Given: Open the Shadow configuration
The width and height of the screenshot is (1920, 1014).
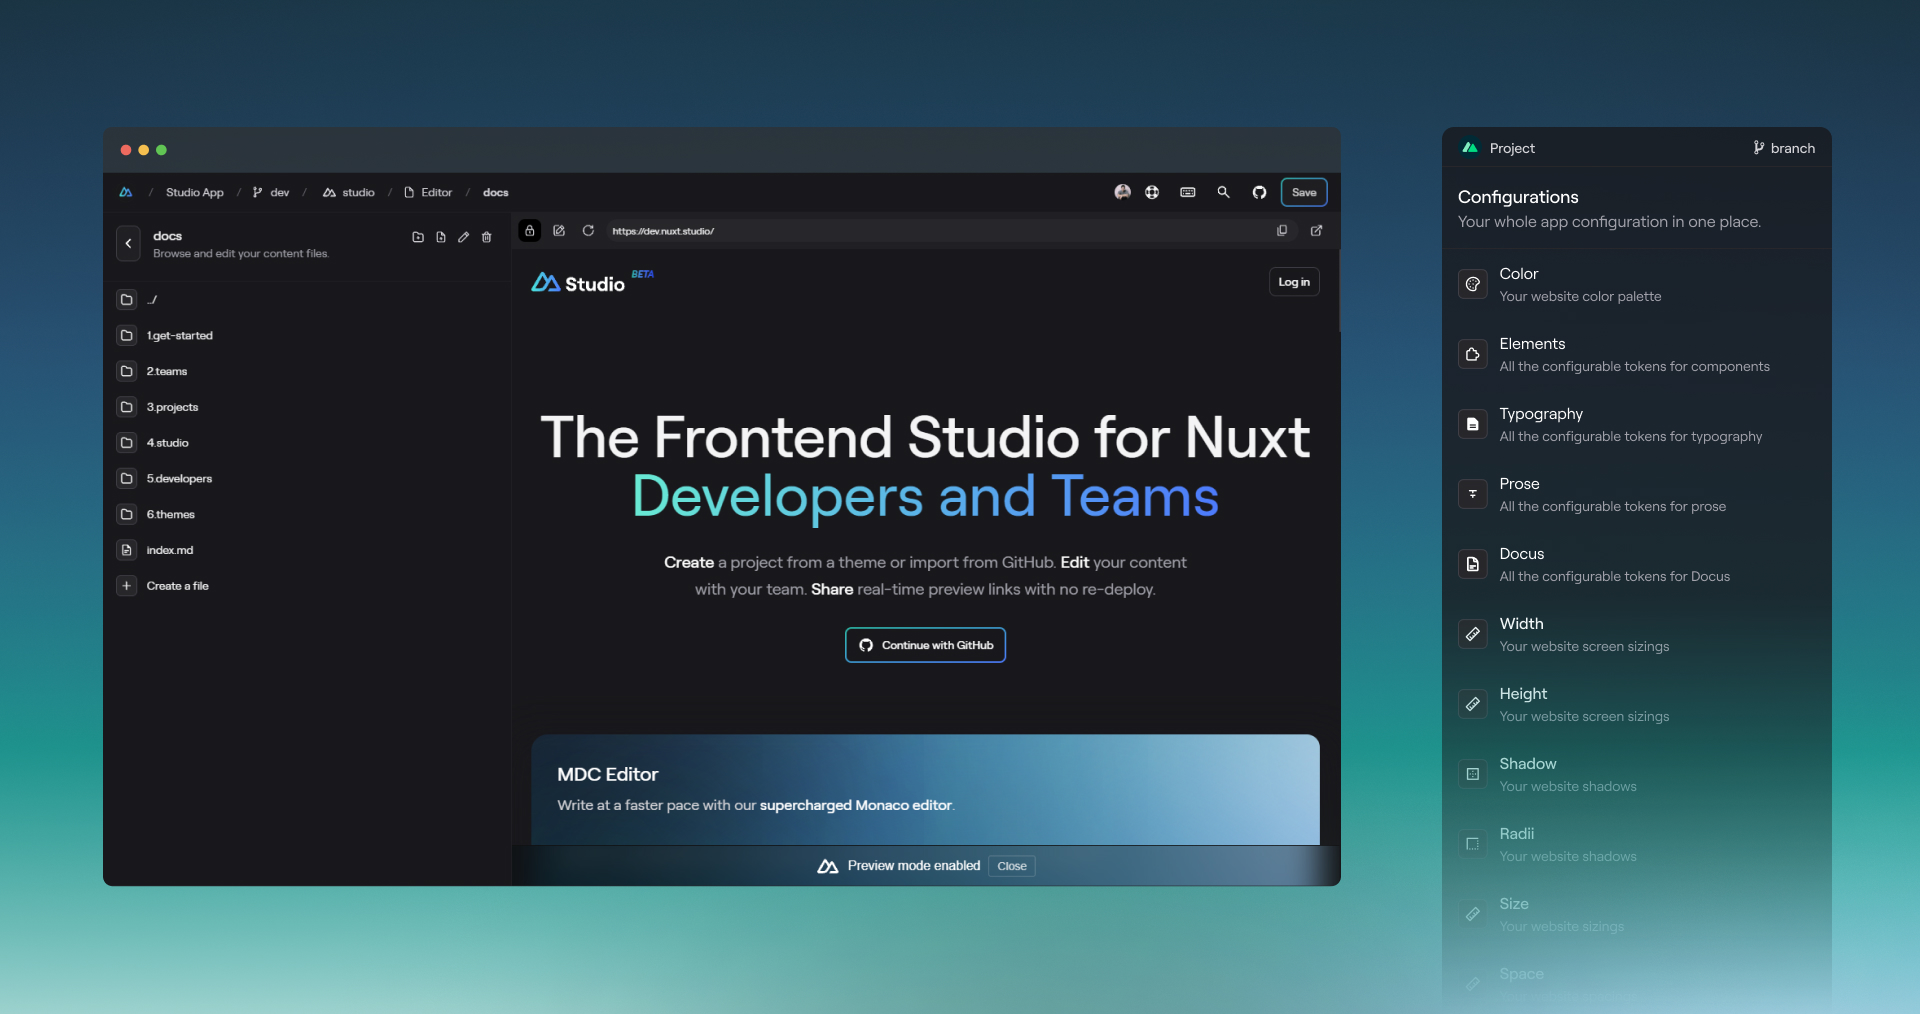Looking at the screenshot, I should coord(1637,774).
